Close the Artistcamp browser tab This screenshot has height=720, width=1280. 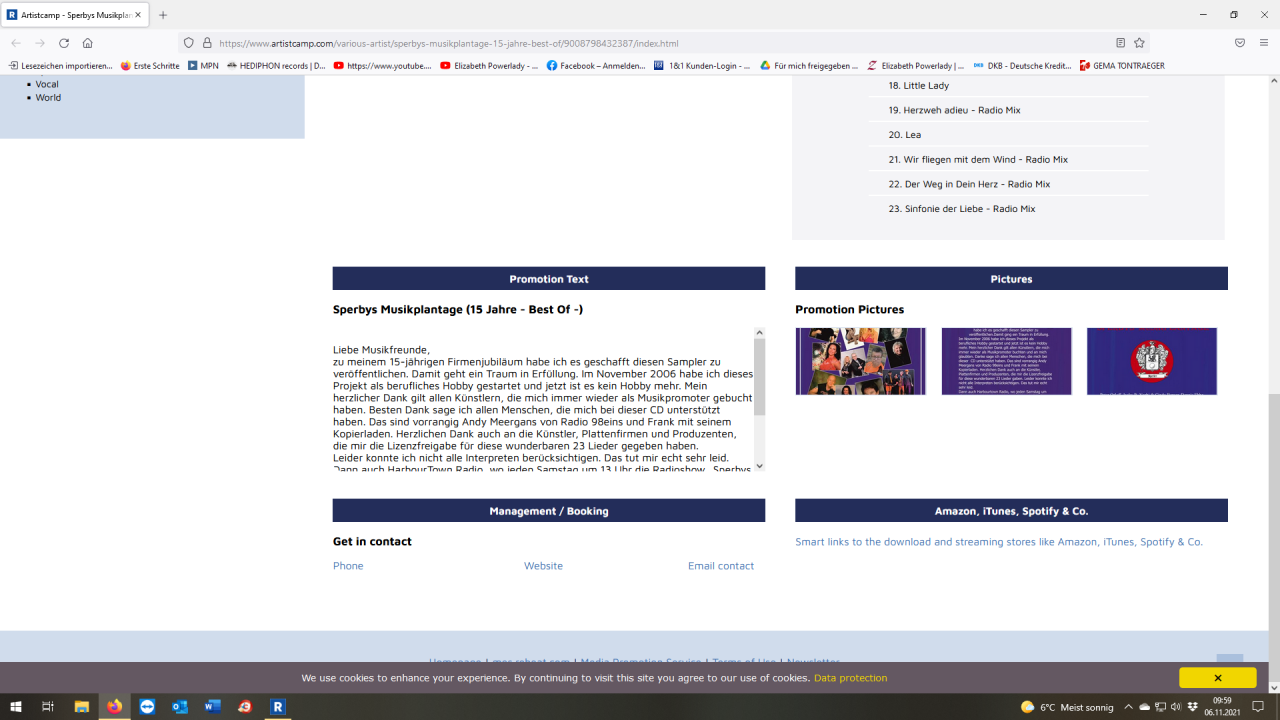[x=138, y=15]
